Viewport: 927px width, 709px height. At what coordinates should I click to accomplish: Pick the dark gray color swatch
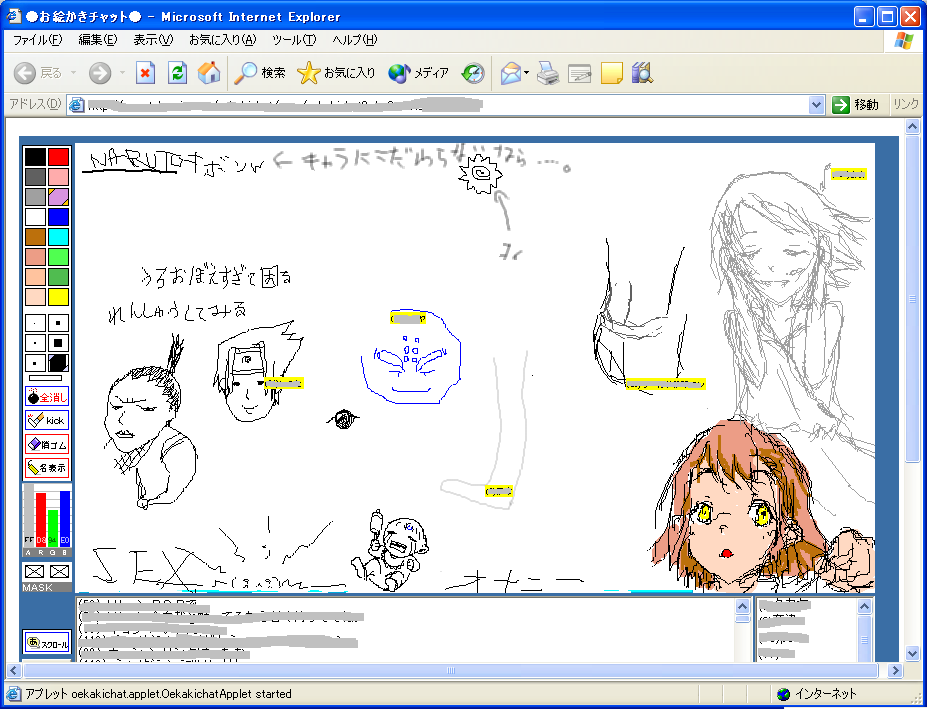click(35, 177)
